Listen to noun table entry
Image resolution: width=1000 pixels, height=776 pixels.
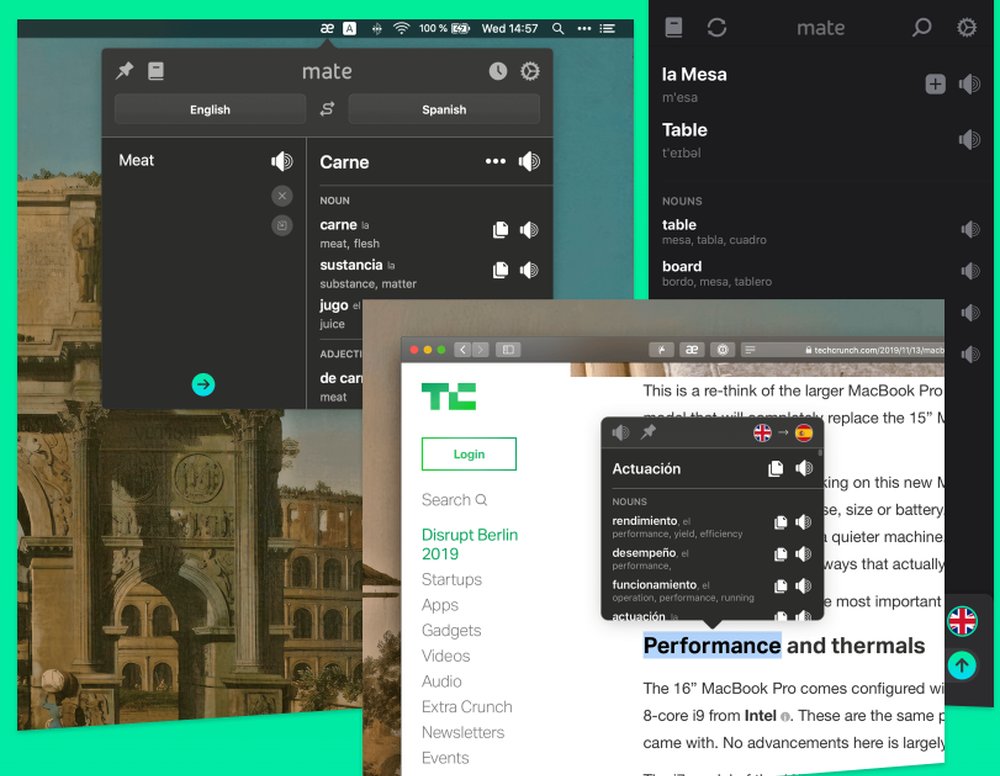(971, 229)
